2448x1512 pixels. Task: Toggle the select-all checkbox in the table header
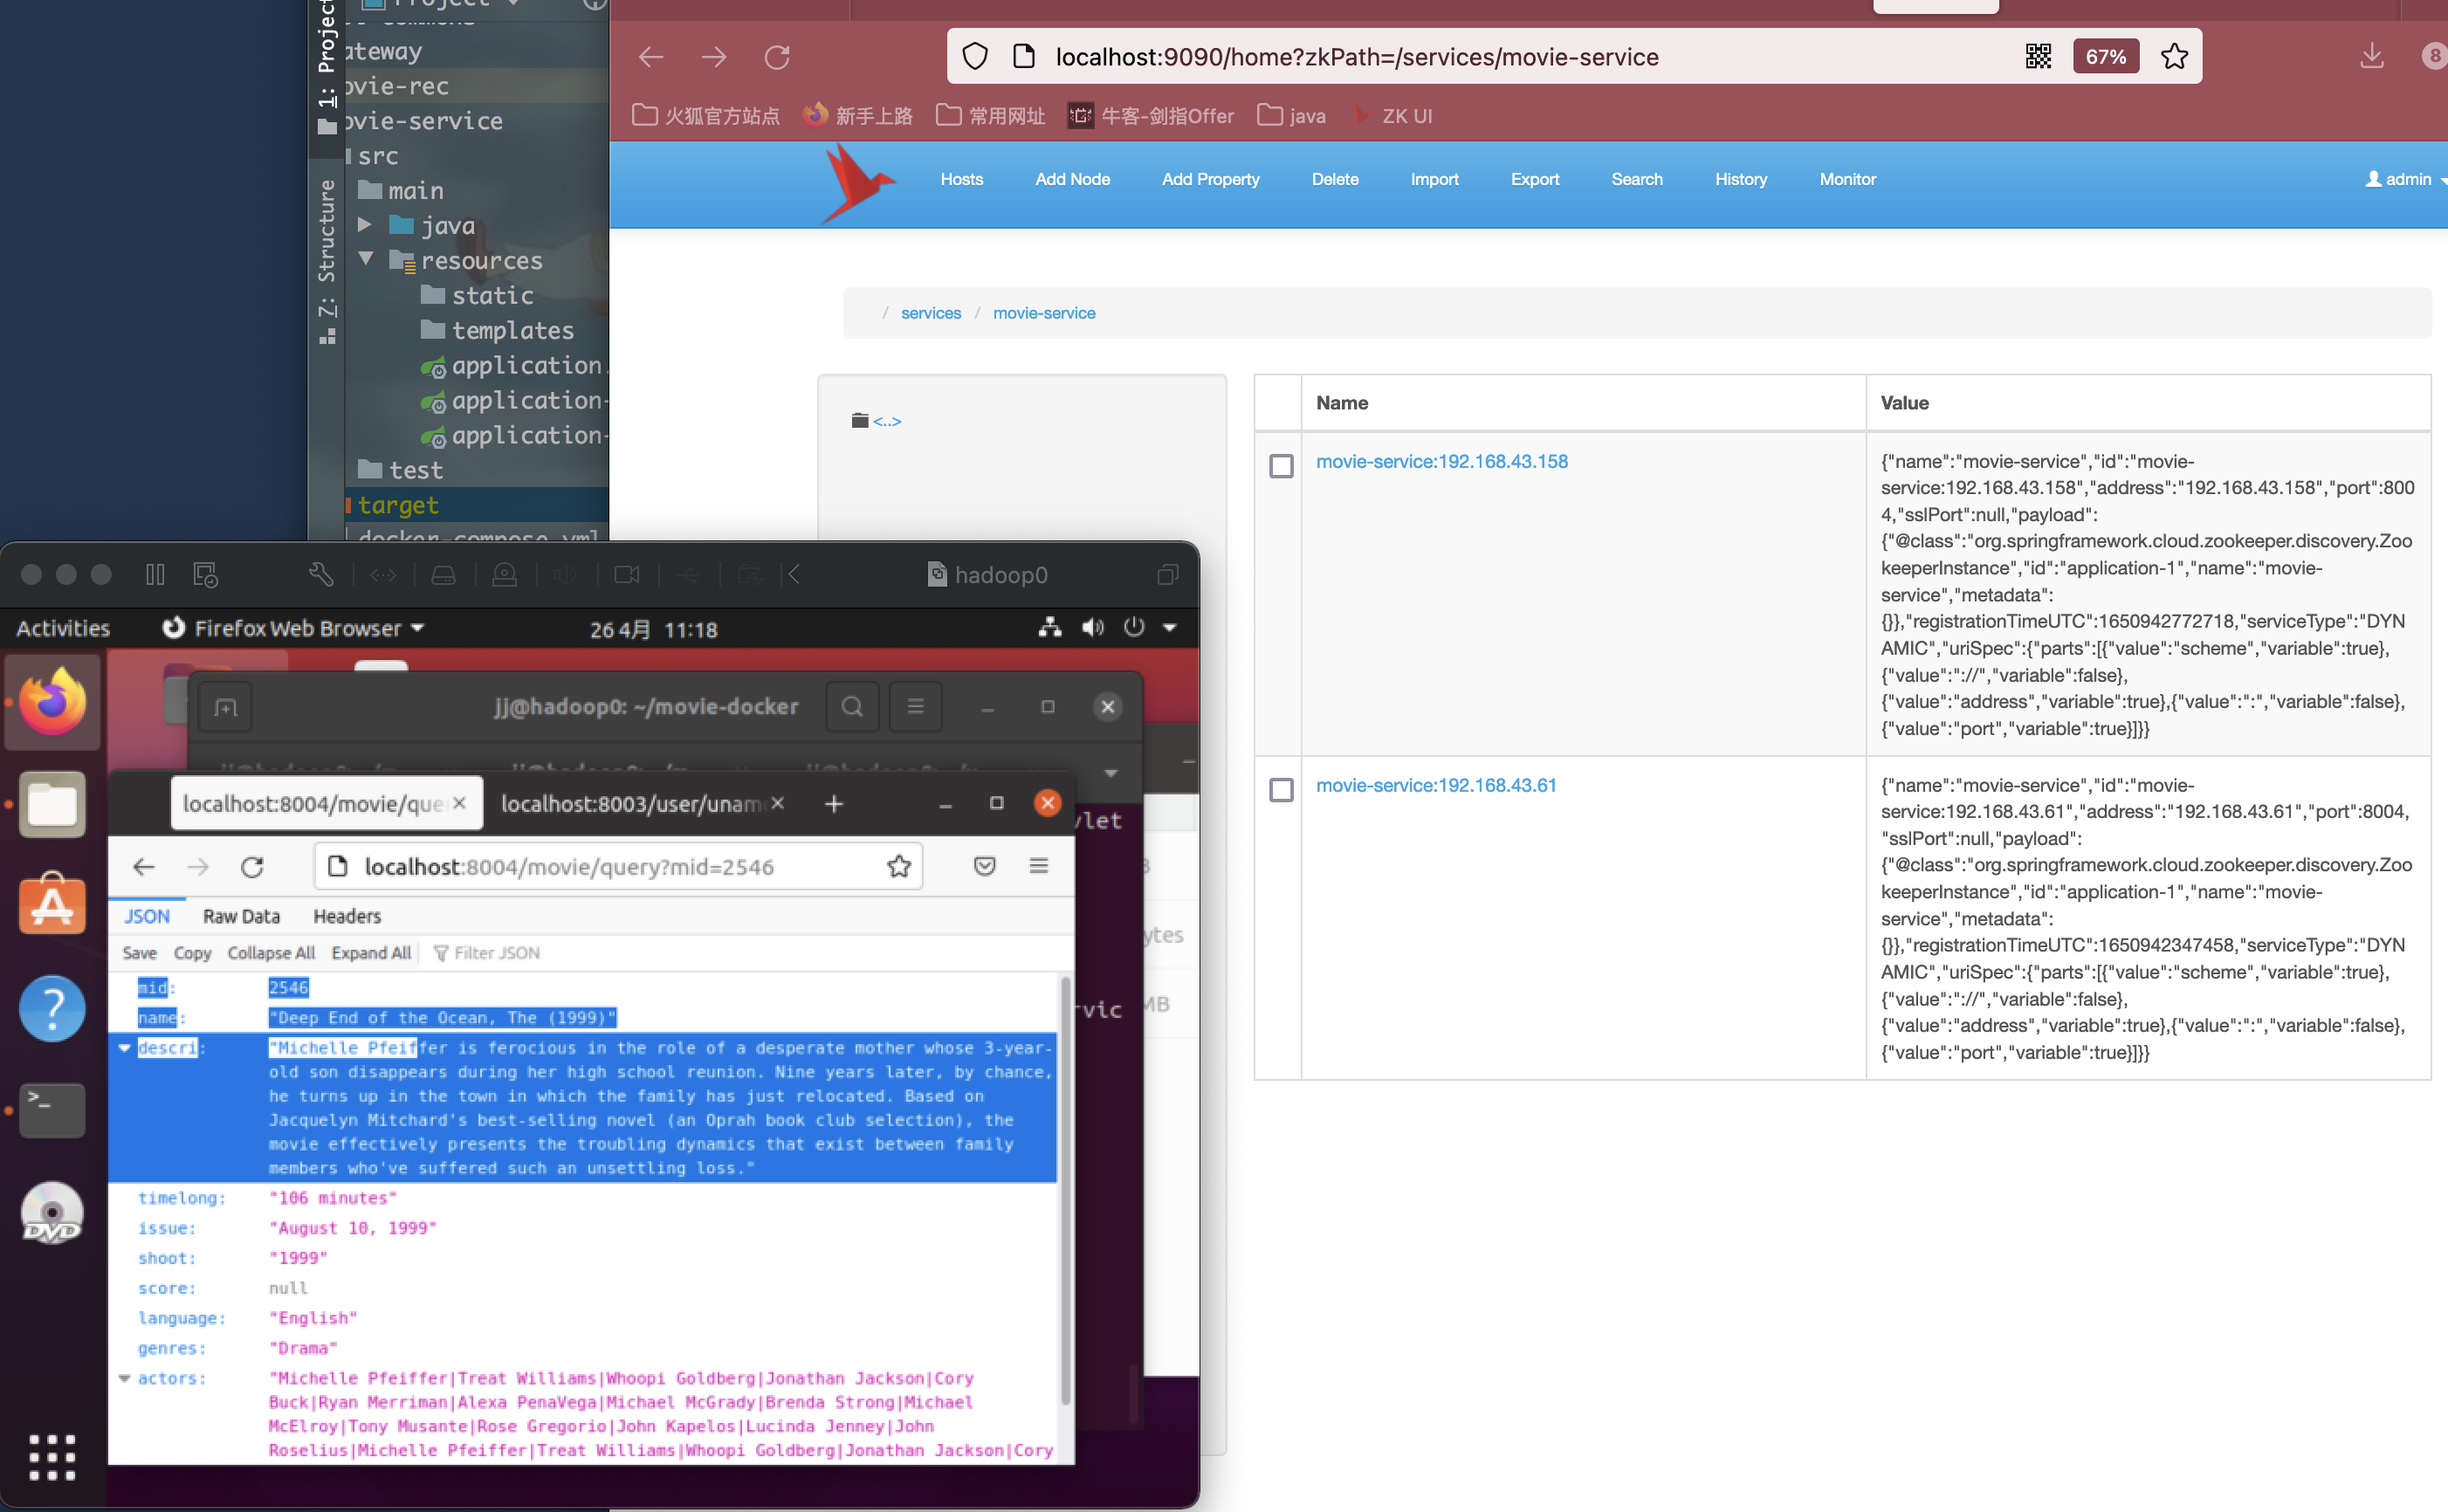point(1281,403)
